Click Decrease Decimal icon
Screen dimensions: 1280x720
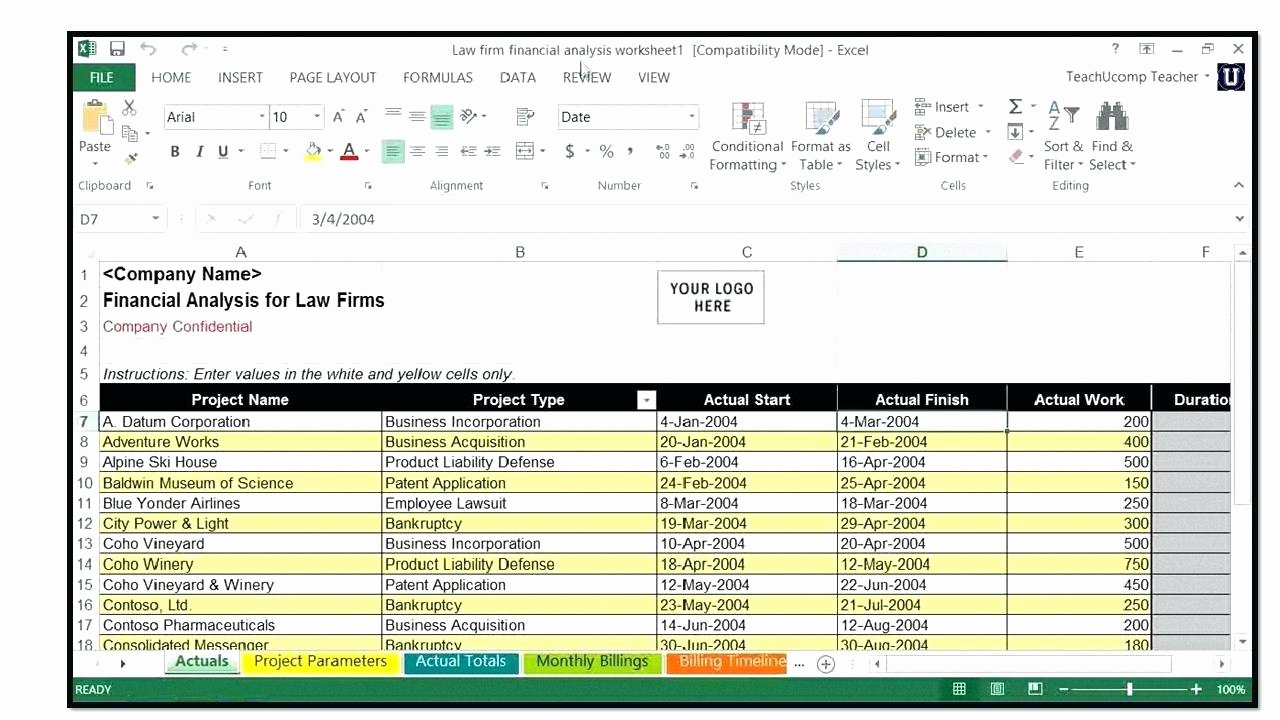click(687, 151)
